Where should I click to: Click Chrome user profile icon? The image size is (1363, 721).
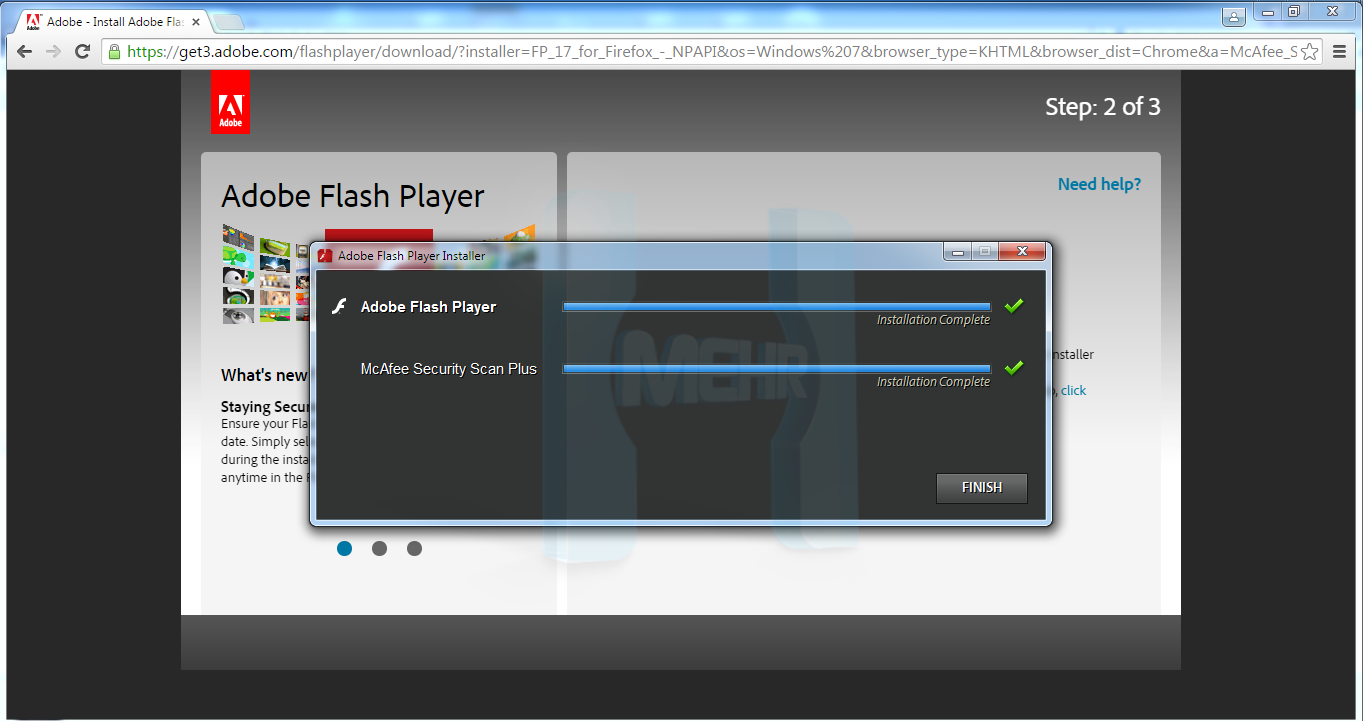(1234, 14)
